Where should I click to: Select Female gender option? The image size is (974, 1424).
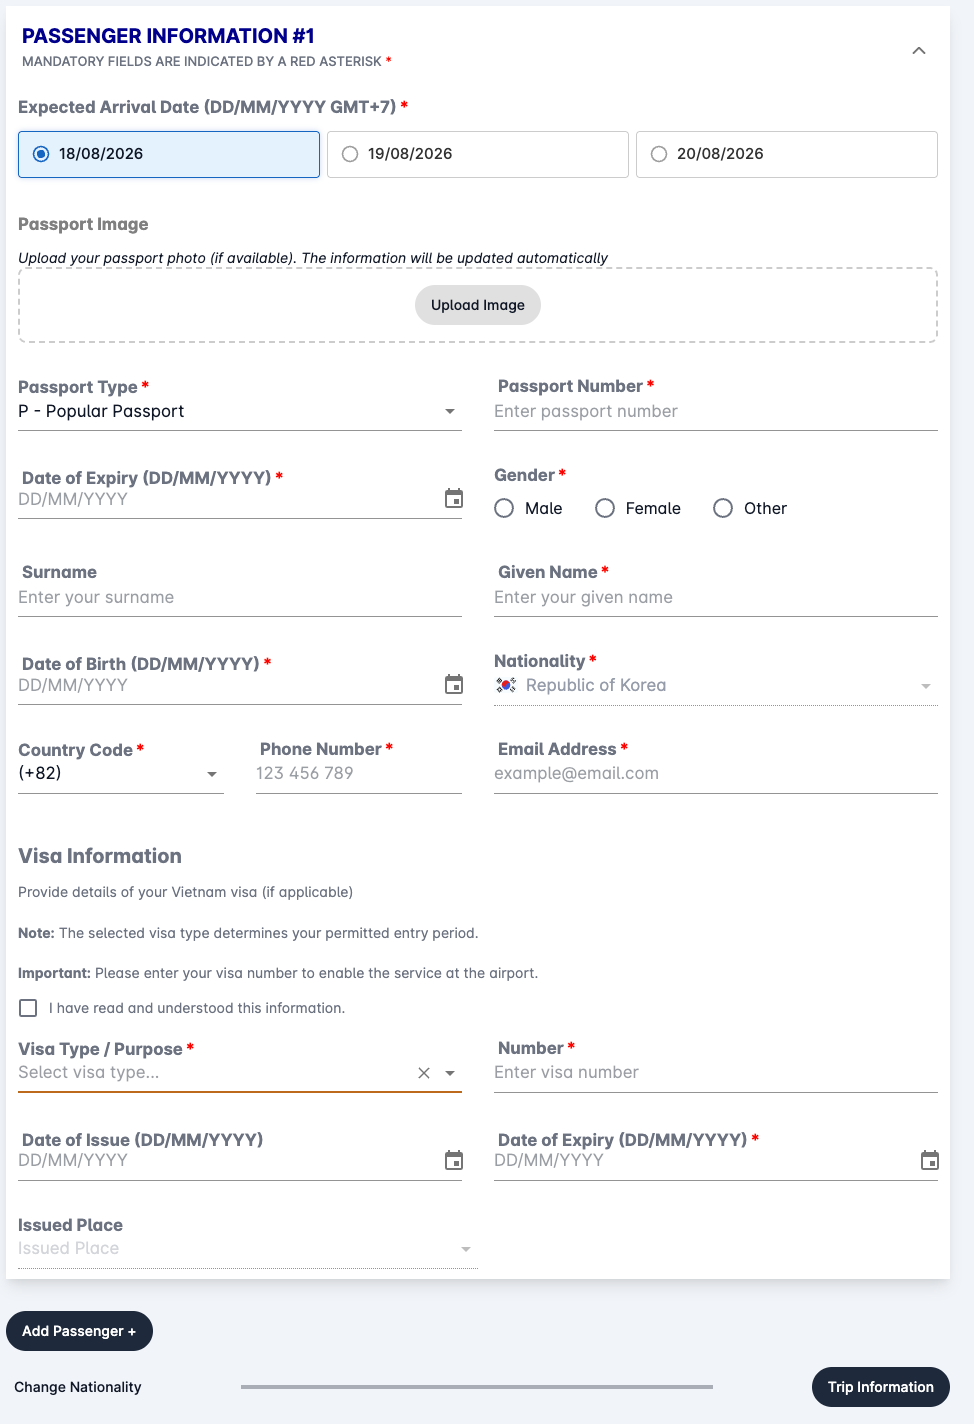pyautogui.click(x=638, y=508)
